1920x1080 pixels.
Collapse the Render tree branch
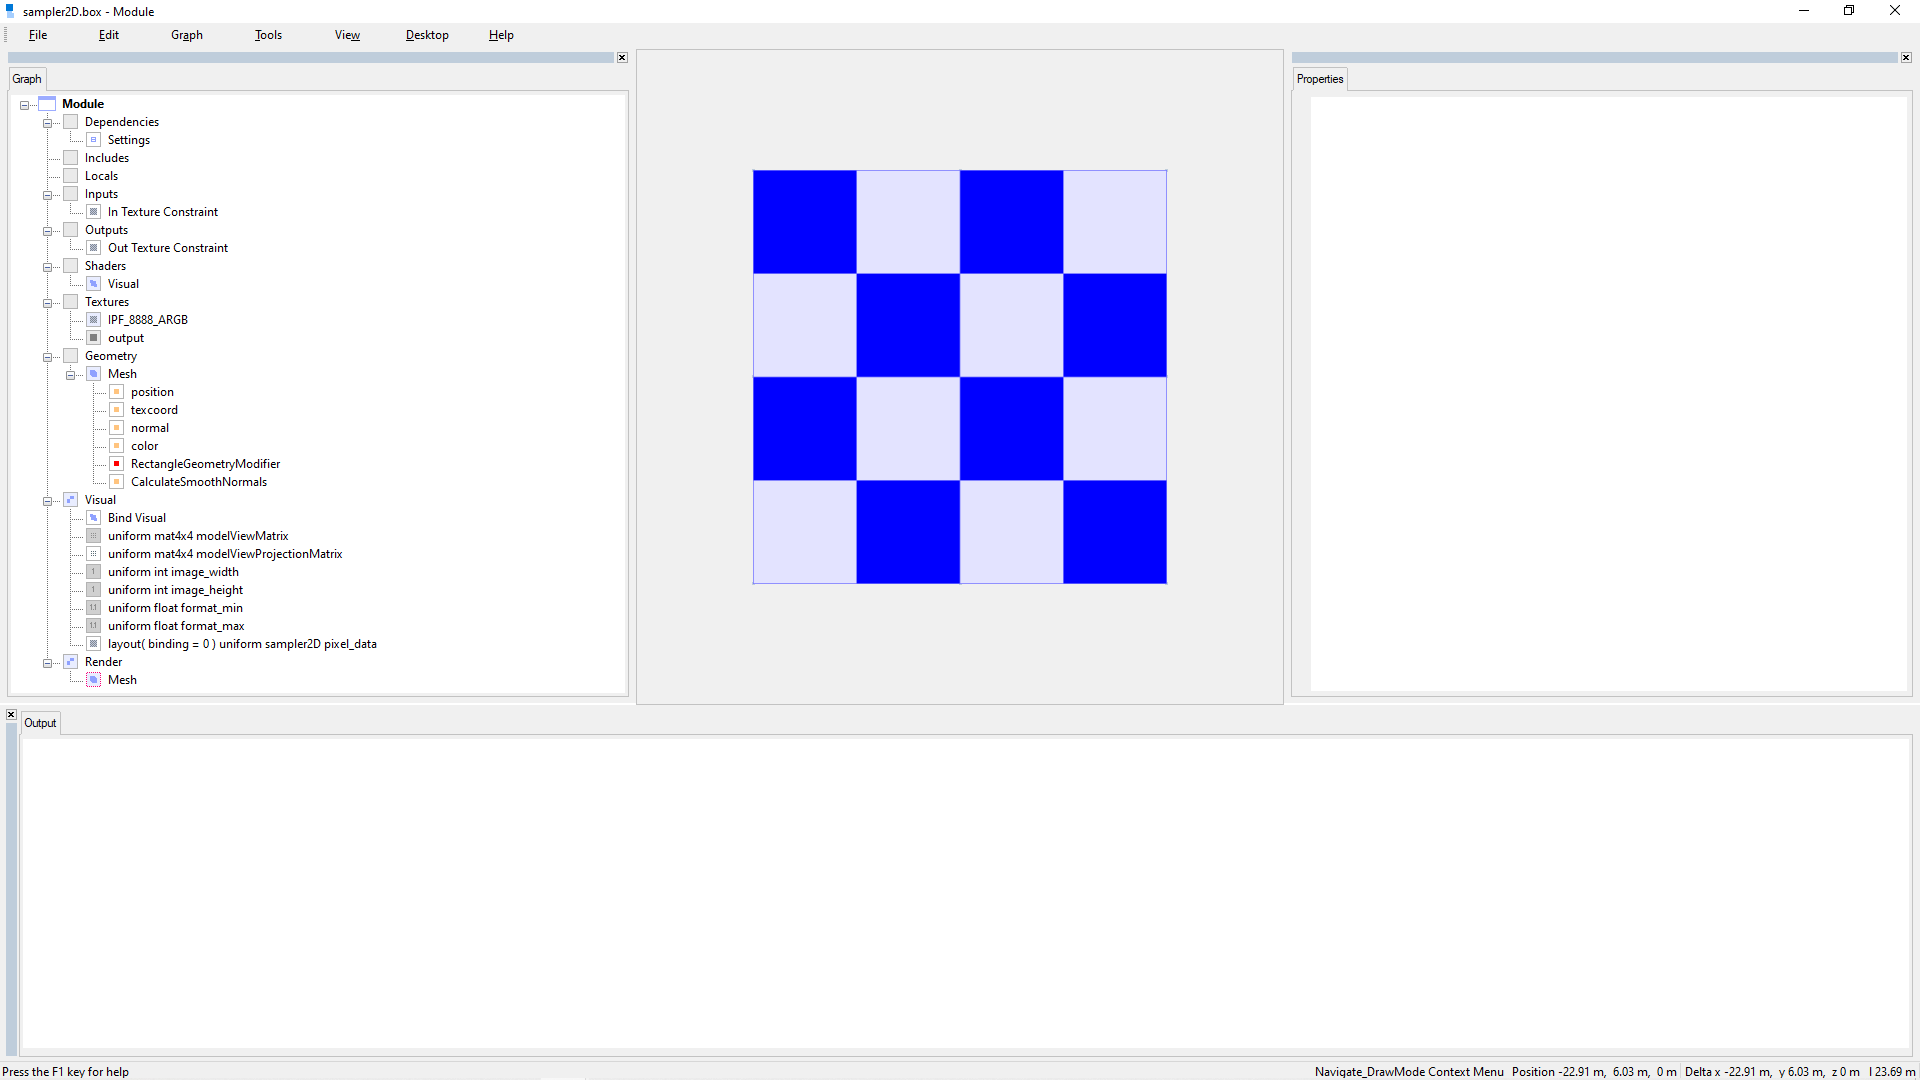tap(47, 661)
